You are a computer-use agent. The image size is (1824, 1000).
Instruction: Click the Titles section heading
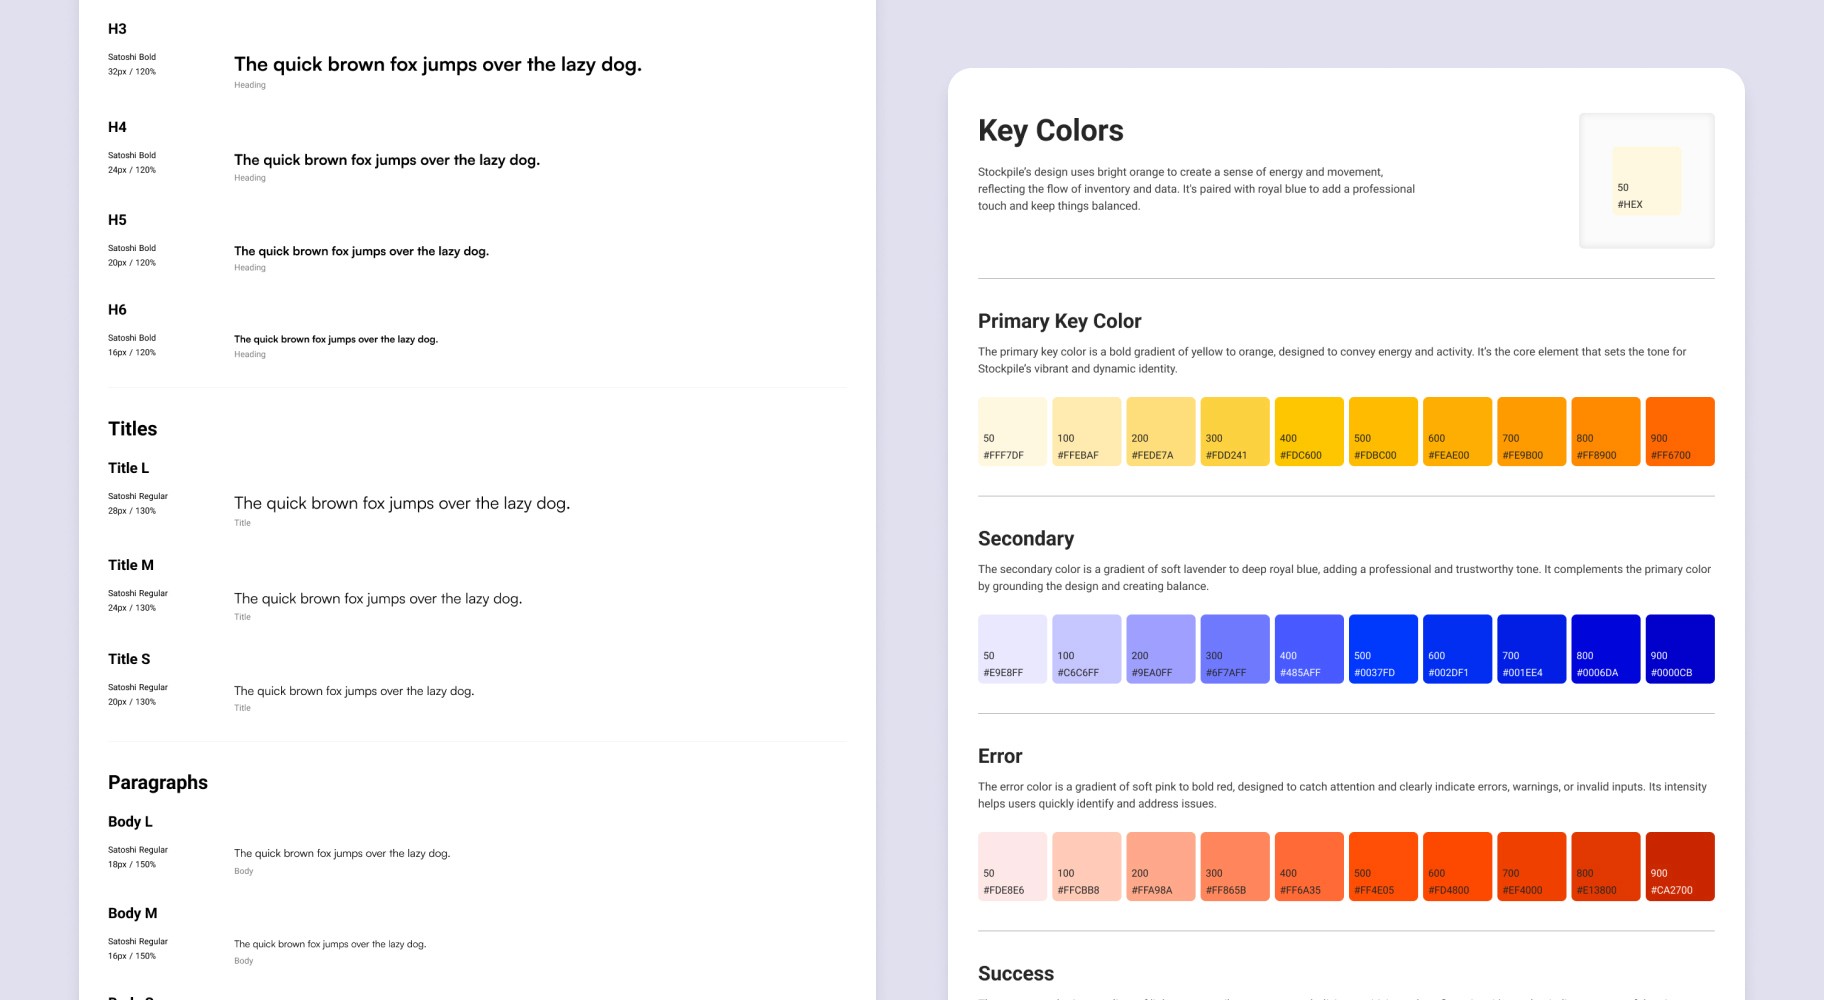click(133, 429)
